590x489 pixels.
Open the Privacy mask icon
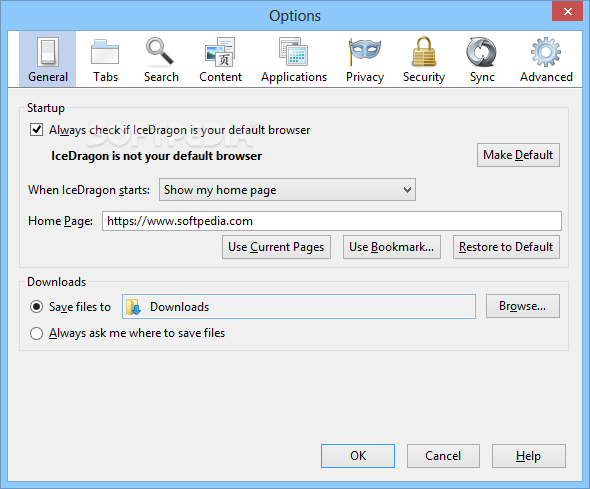pyautogui.click(x=364, y=51)
